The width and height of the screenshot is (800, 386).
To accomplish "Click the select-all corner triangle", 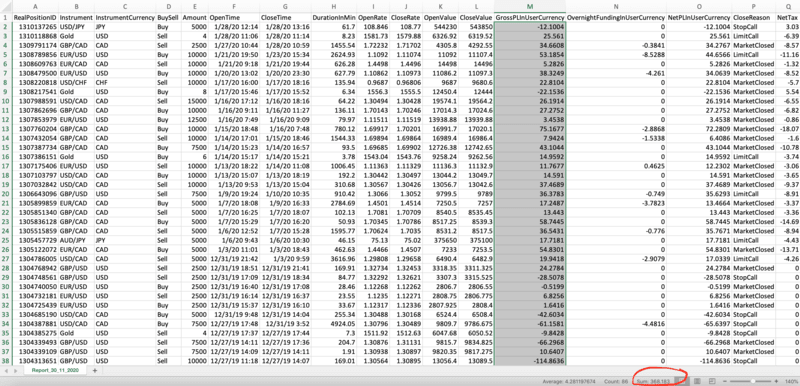I will point(6,7).
